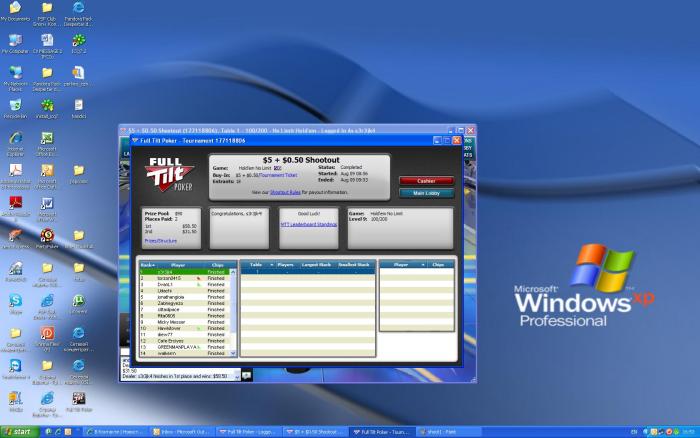
Task: Sort players by the Rank column header
Action: tap(148, 265)
